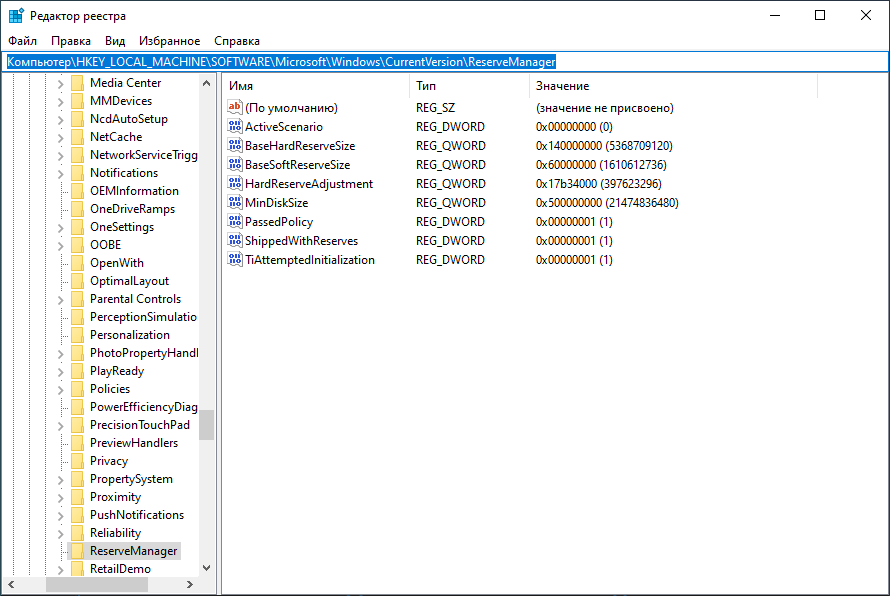
Task: Open the Избранное menu
Action: pyautogui.click(x=169, y=41)
